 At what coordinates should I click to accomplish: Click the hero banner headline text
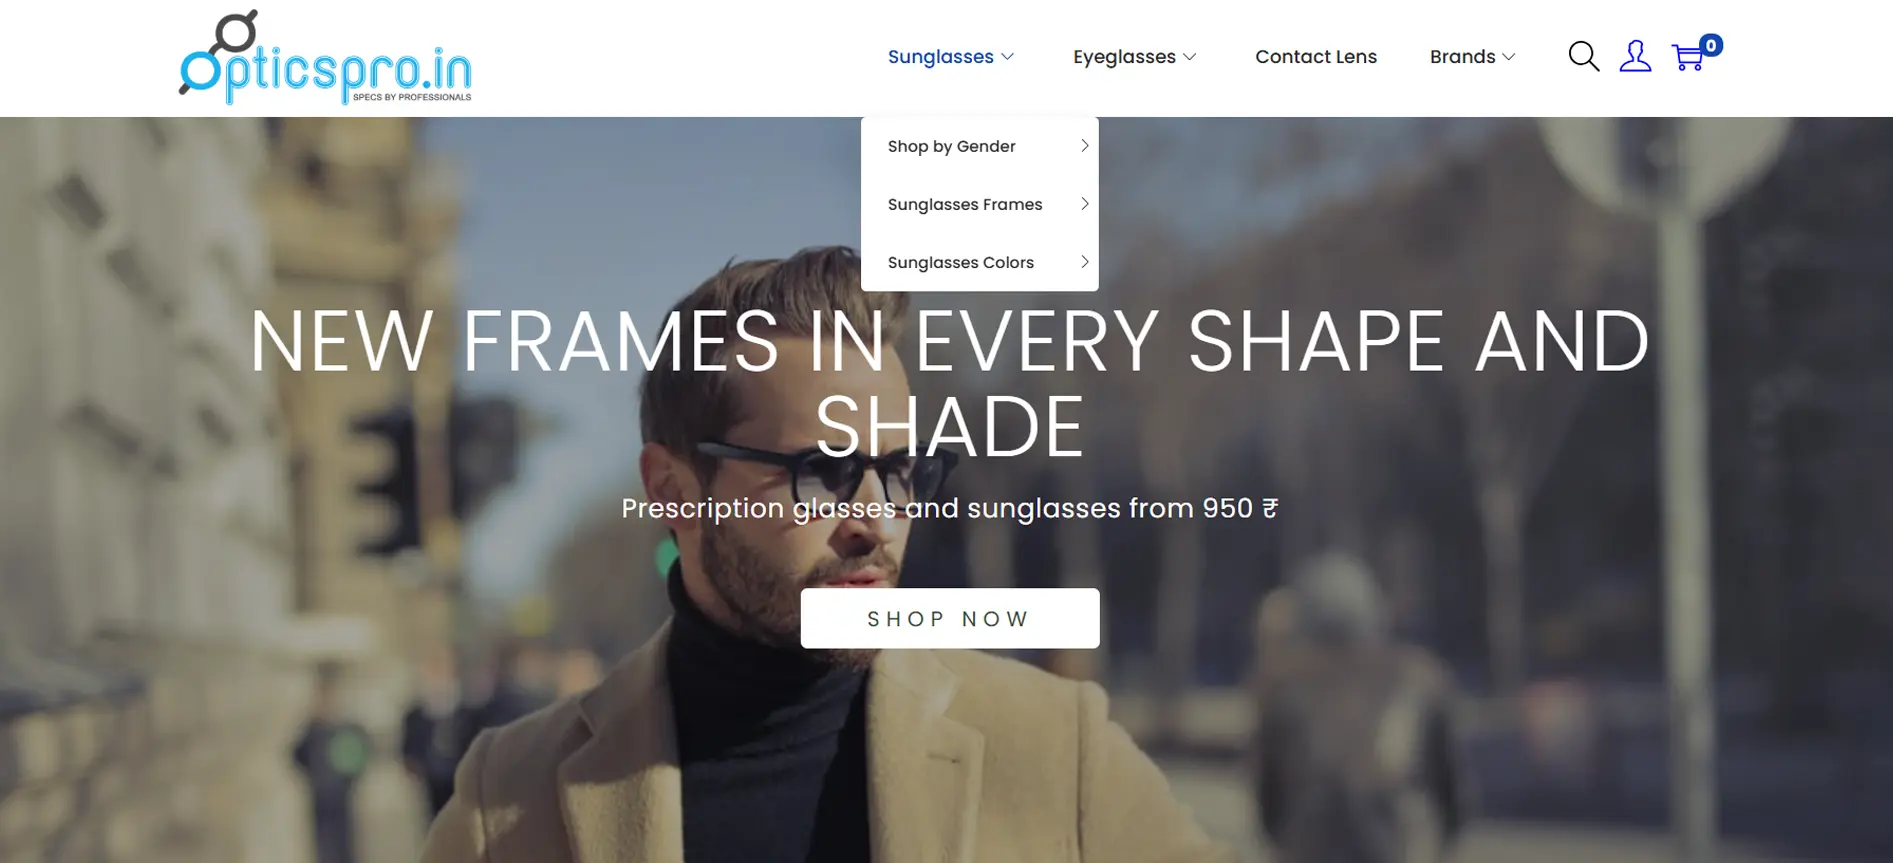(x=949, y=384)
